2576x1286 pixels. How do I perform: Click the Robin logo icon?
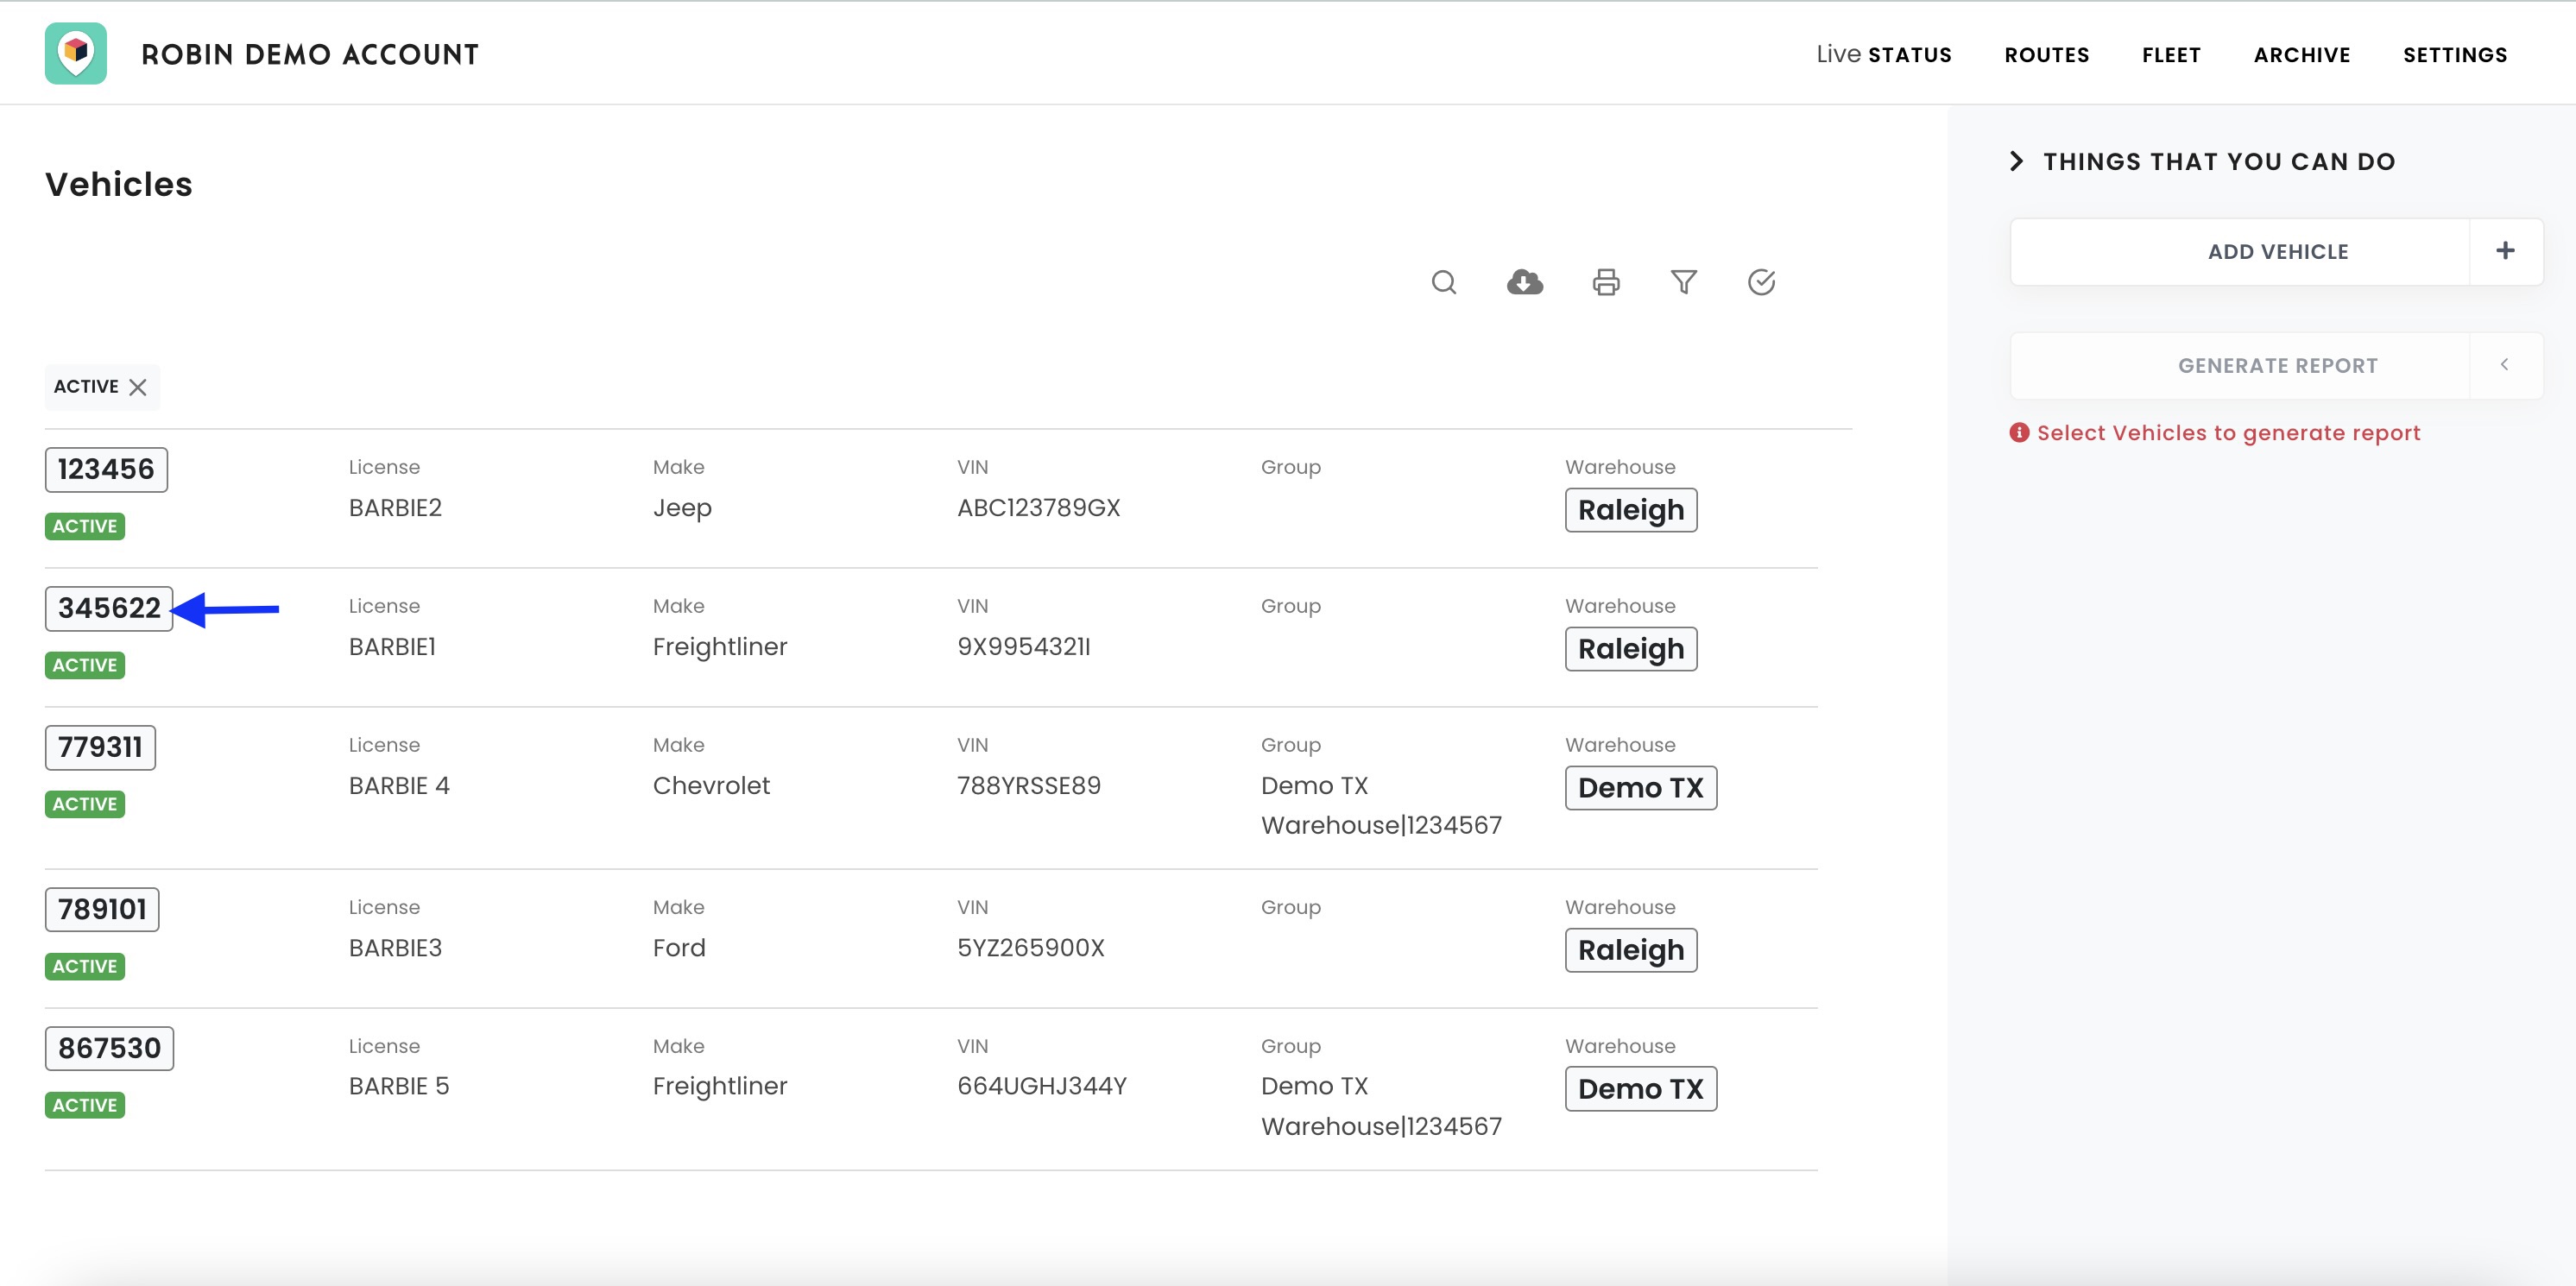pyautogui.click(x=76, y=53)
